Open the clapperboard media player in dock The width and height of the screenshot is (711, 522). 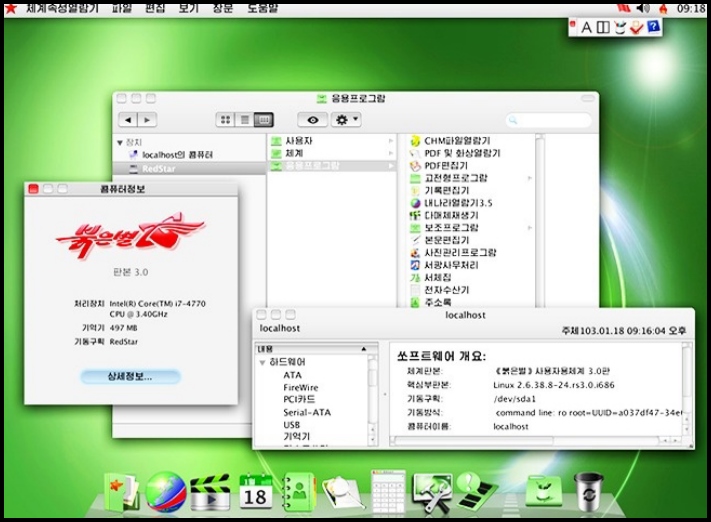click(209, 493)
